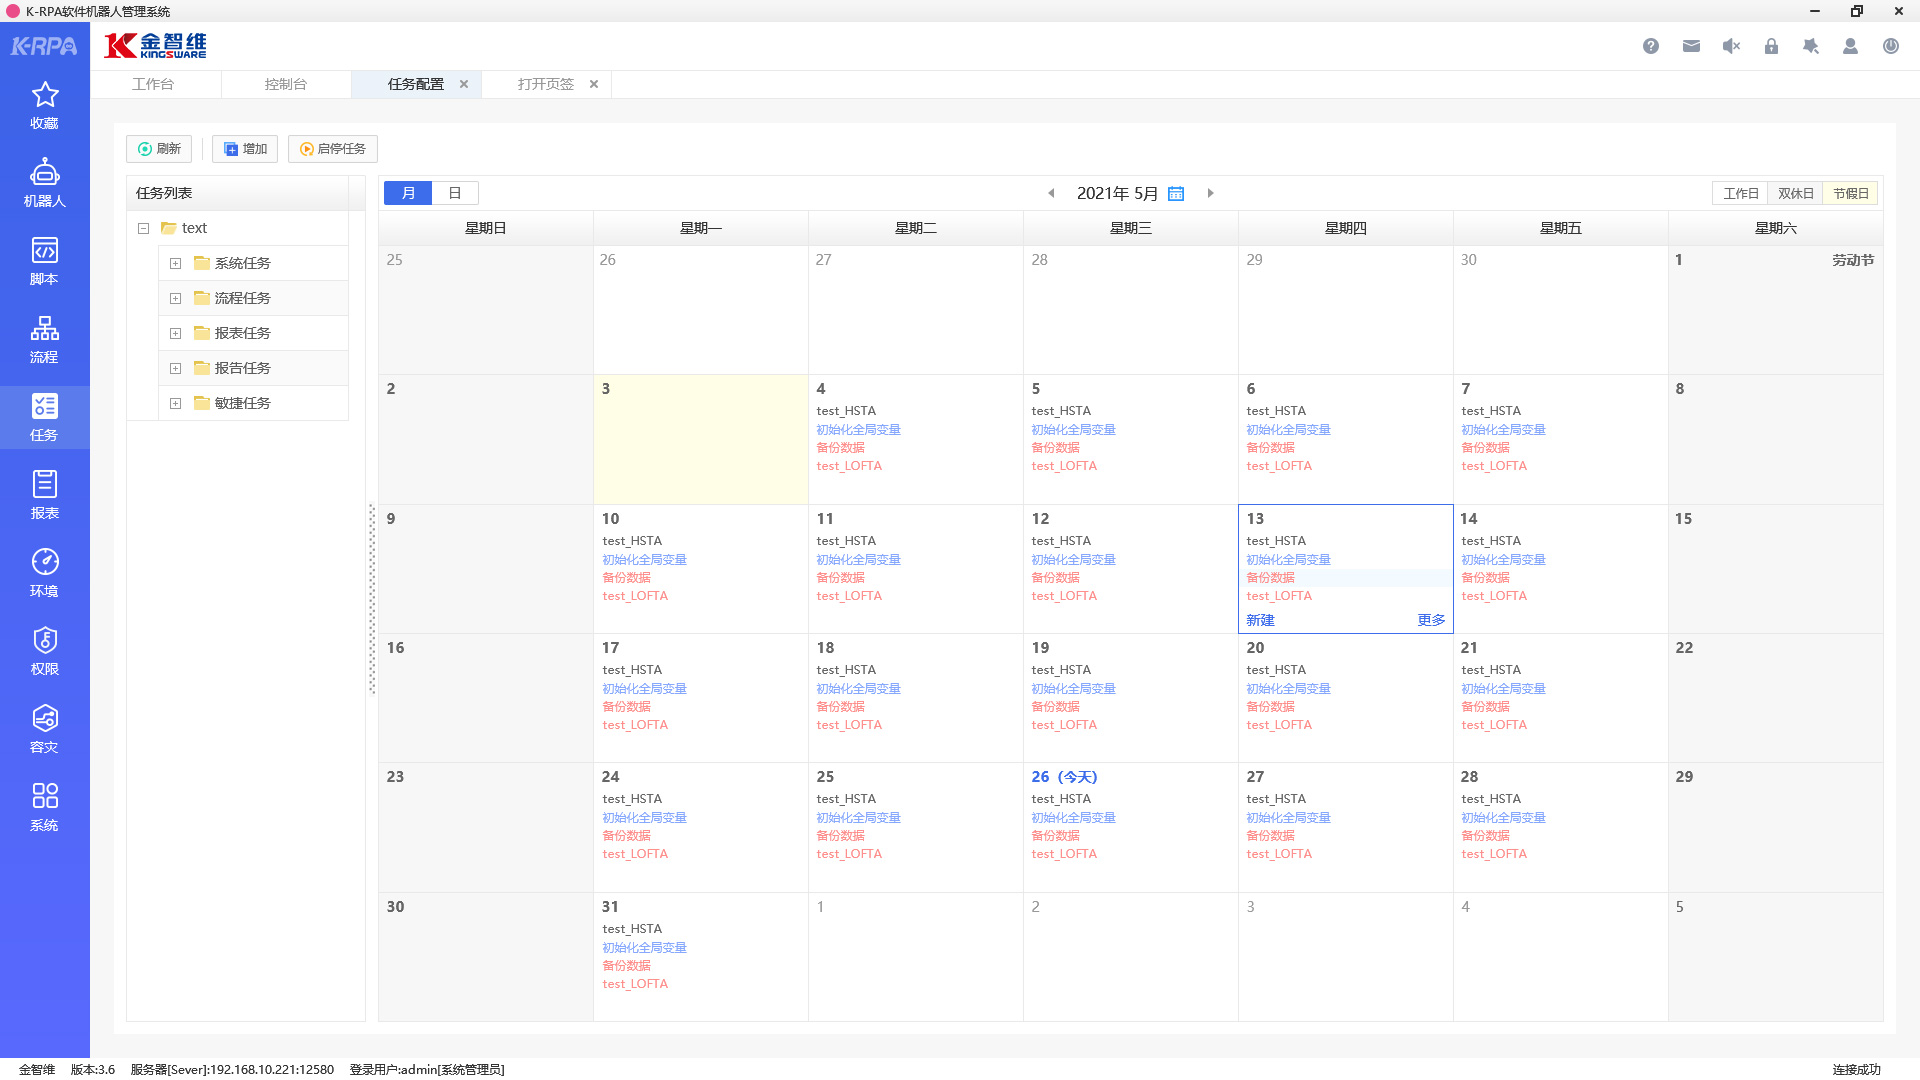This screenshot has height=1080, width=1920.
Task: Navigate to 流程 section
Action: point(46,340)
